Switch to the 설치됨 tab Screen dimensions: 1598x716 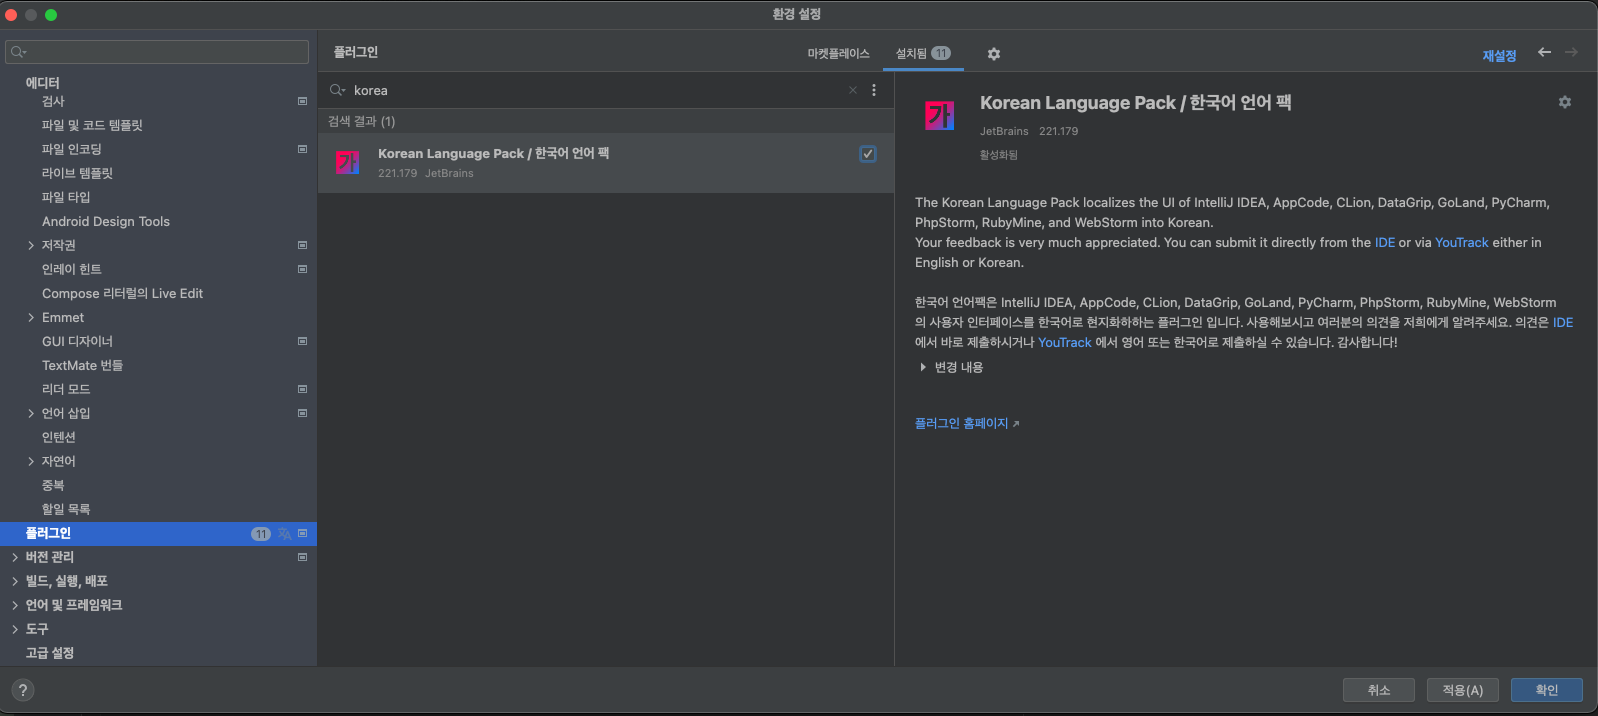click(923, 54)
